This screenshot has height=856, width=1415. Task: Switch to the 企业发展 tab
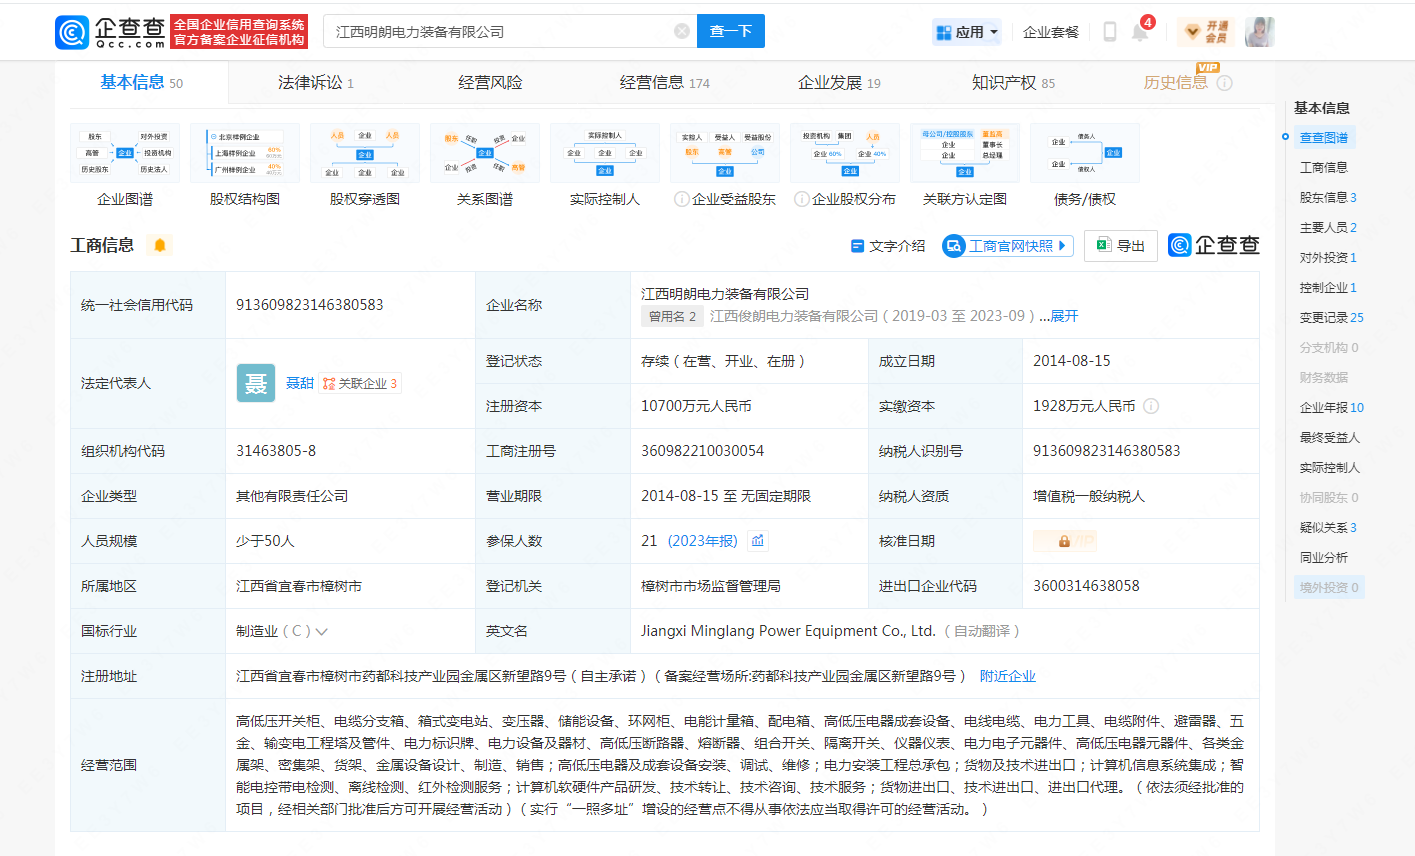click(x=839, y=83)
